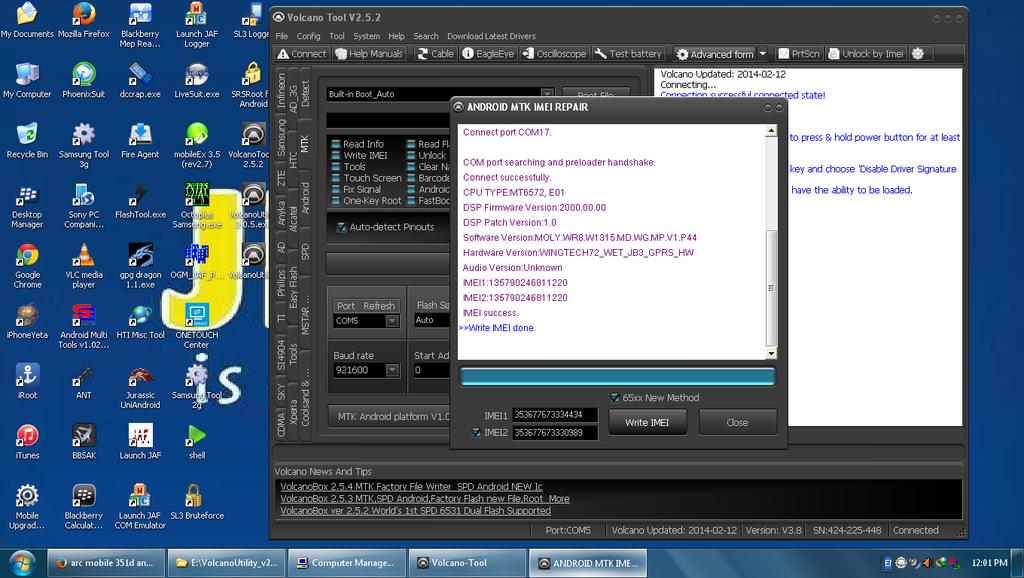Toggle the Auto-detect Pinouts checkbox
Screen dimensions: 1024x578
coord(341,227)
